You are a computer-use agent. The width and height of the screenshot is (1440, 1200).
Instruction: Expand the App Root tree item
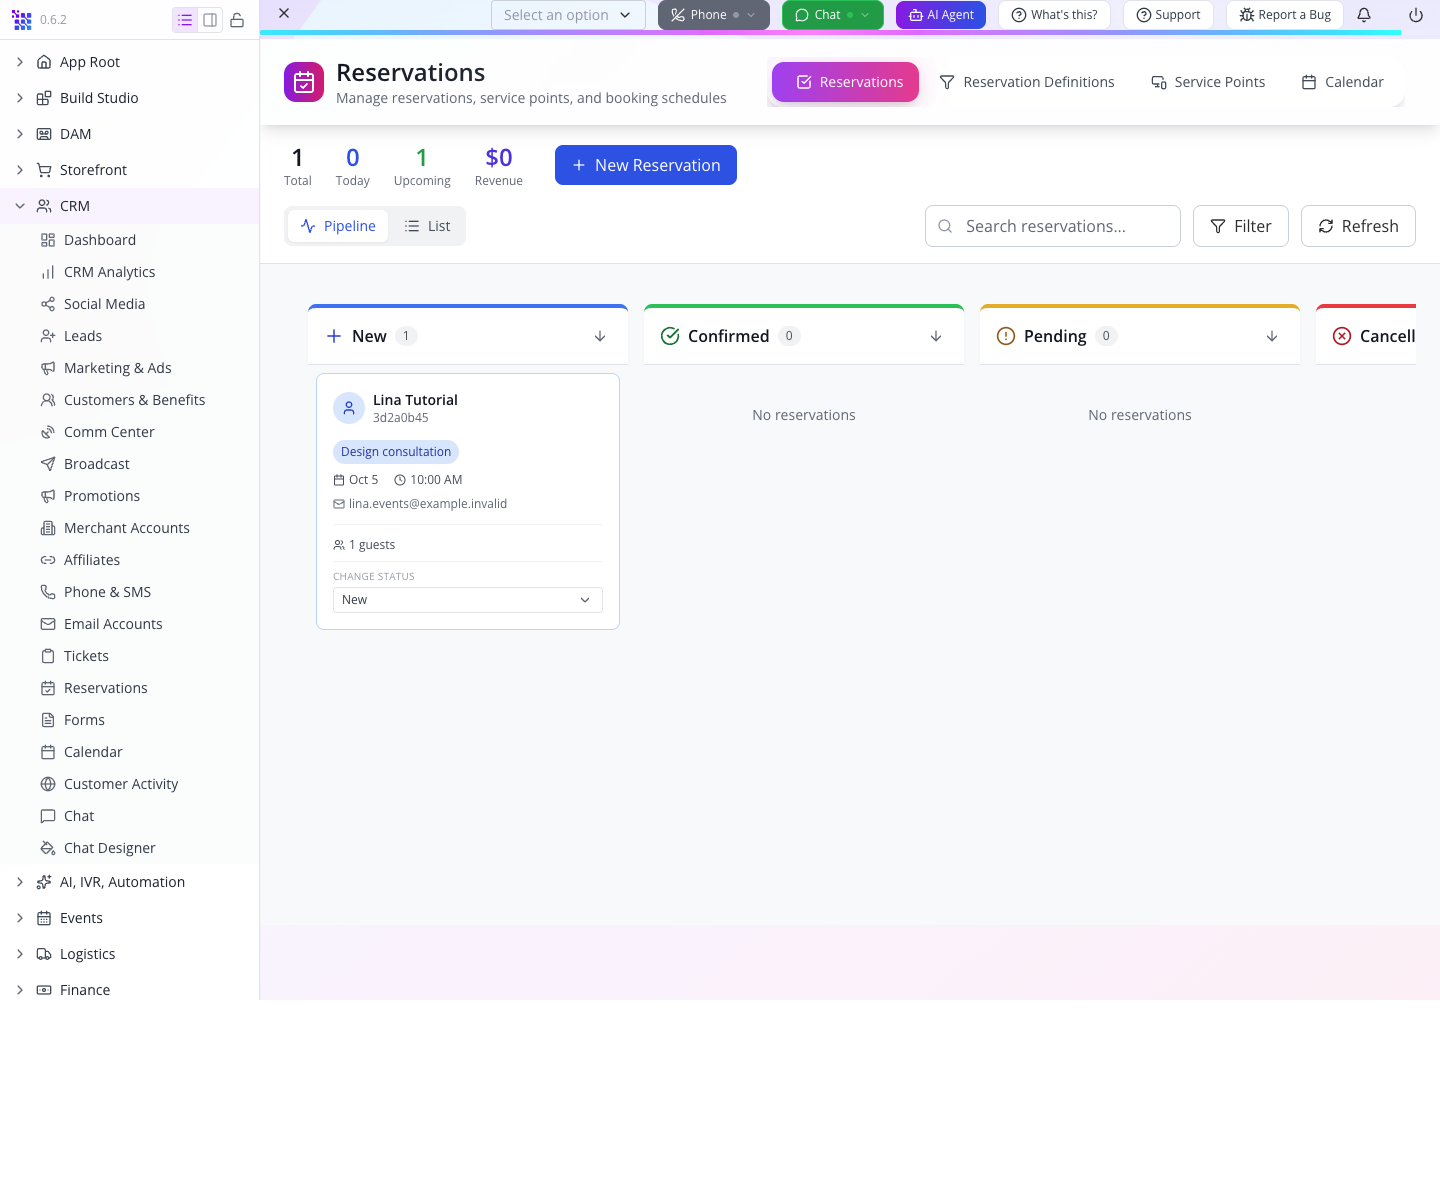pos(20,62)
